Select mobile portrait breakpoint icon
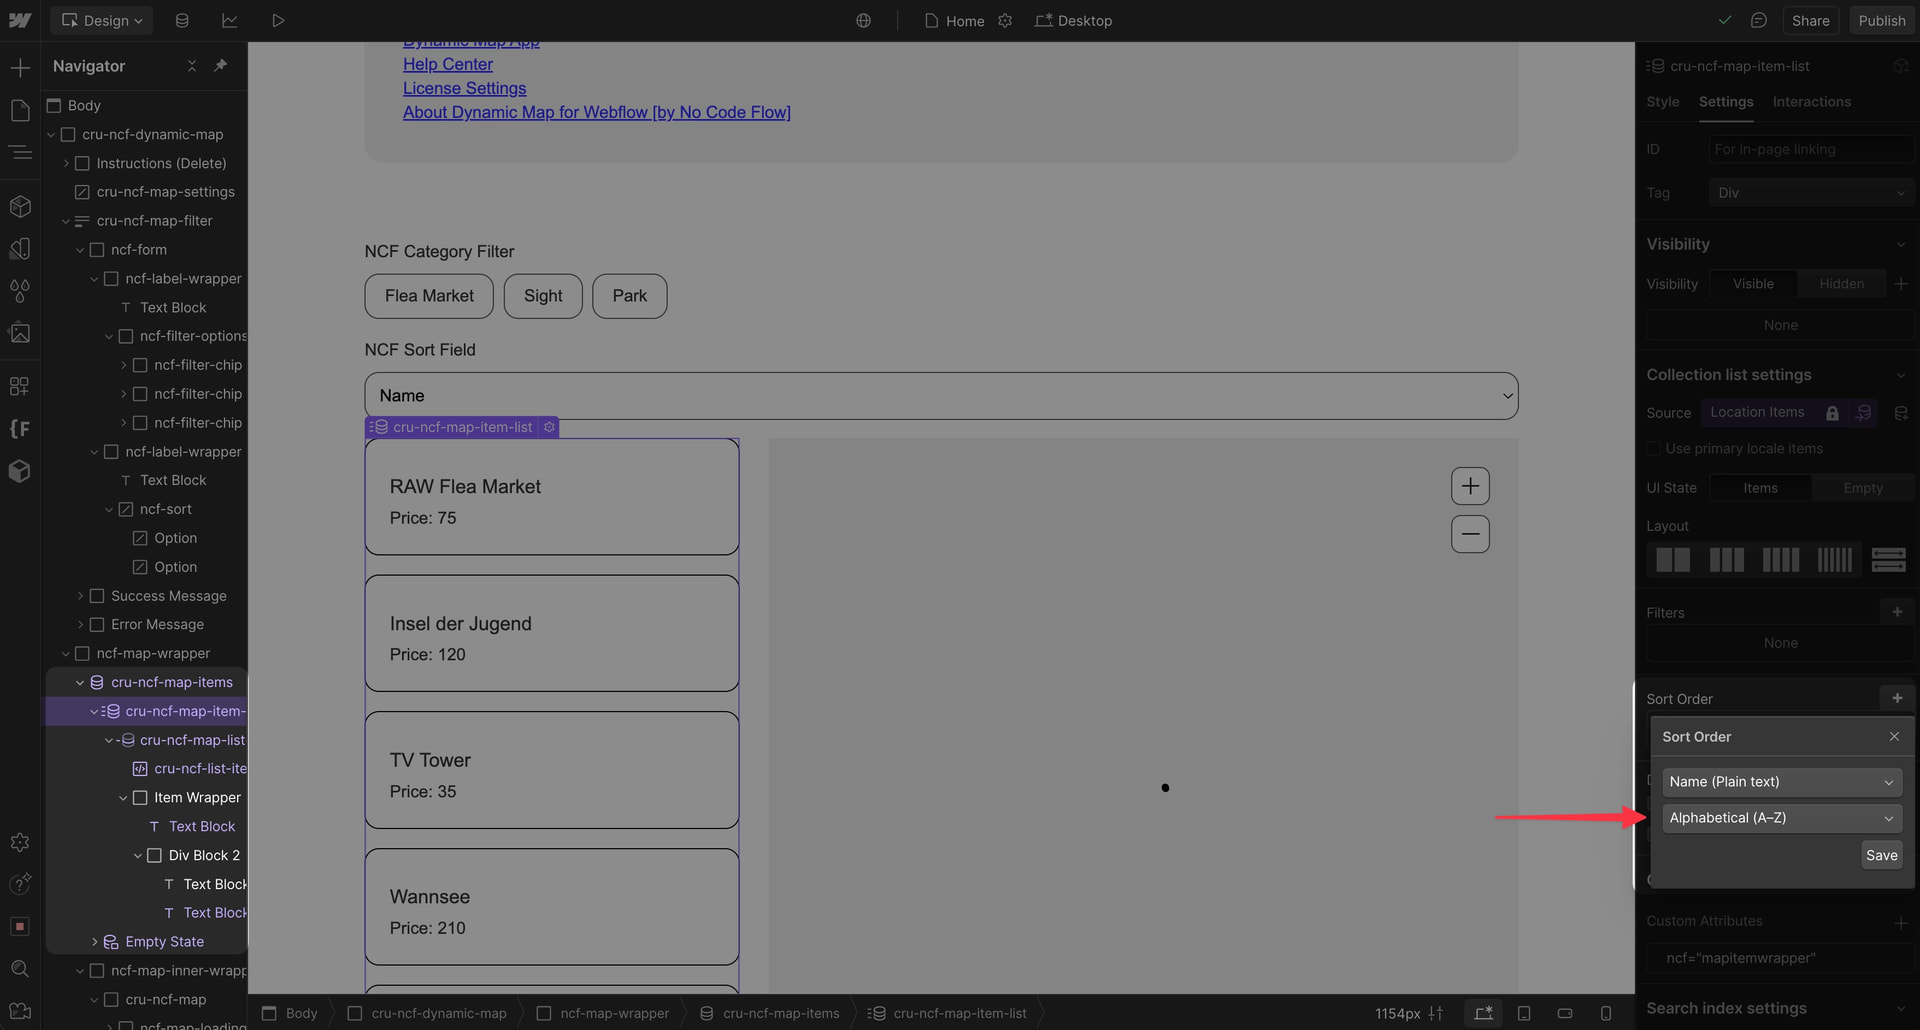1920x1030 pixels. (x=1606, y=1013)
